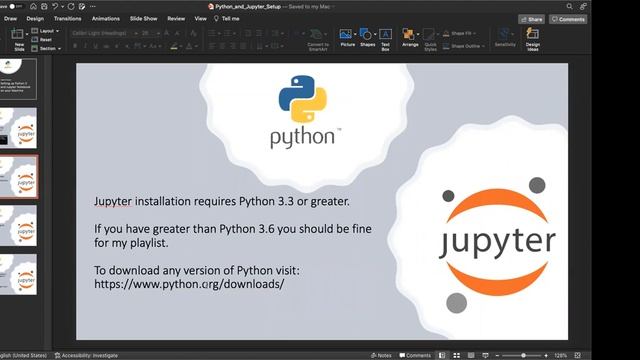The height and width of the screenshot is (360, 640).
Task: Click the python.org downloads URL text
Action: pyautogui.click(x=189, y=284)
